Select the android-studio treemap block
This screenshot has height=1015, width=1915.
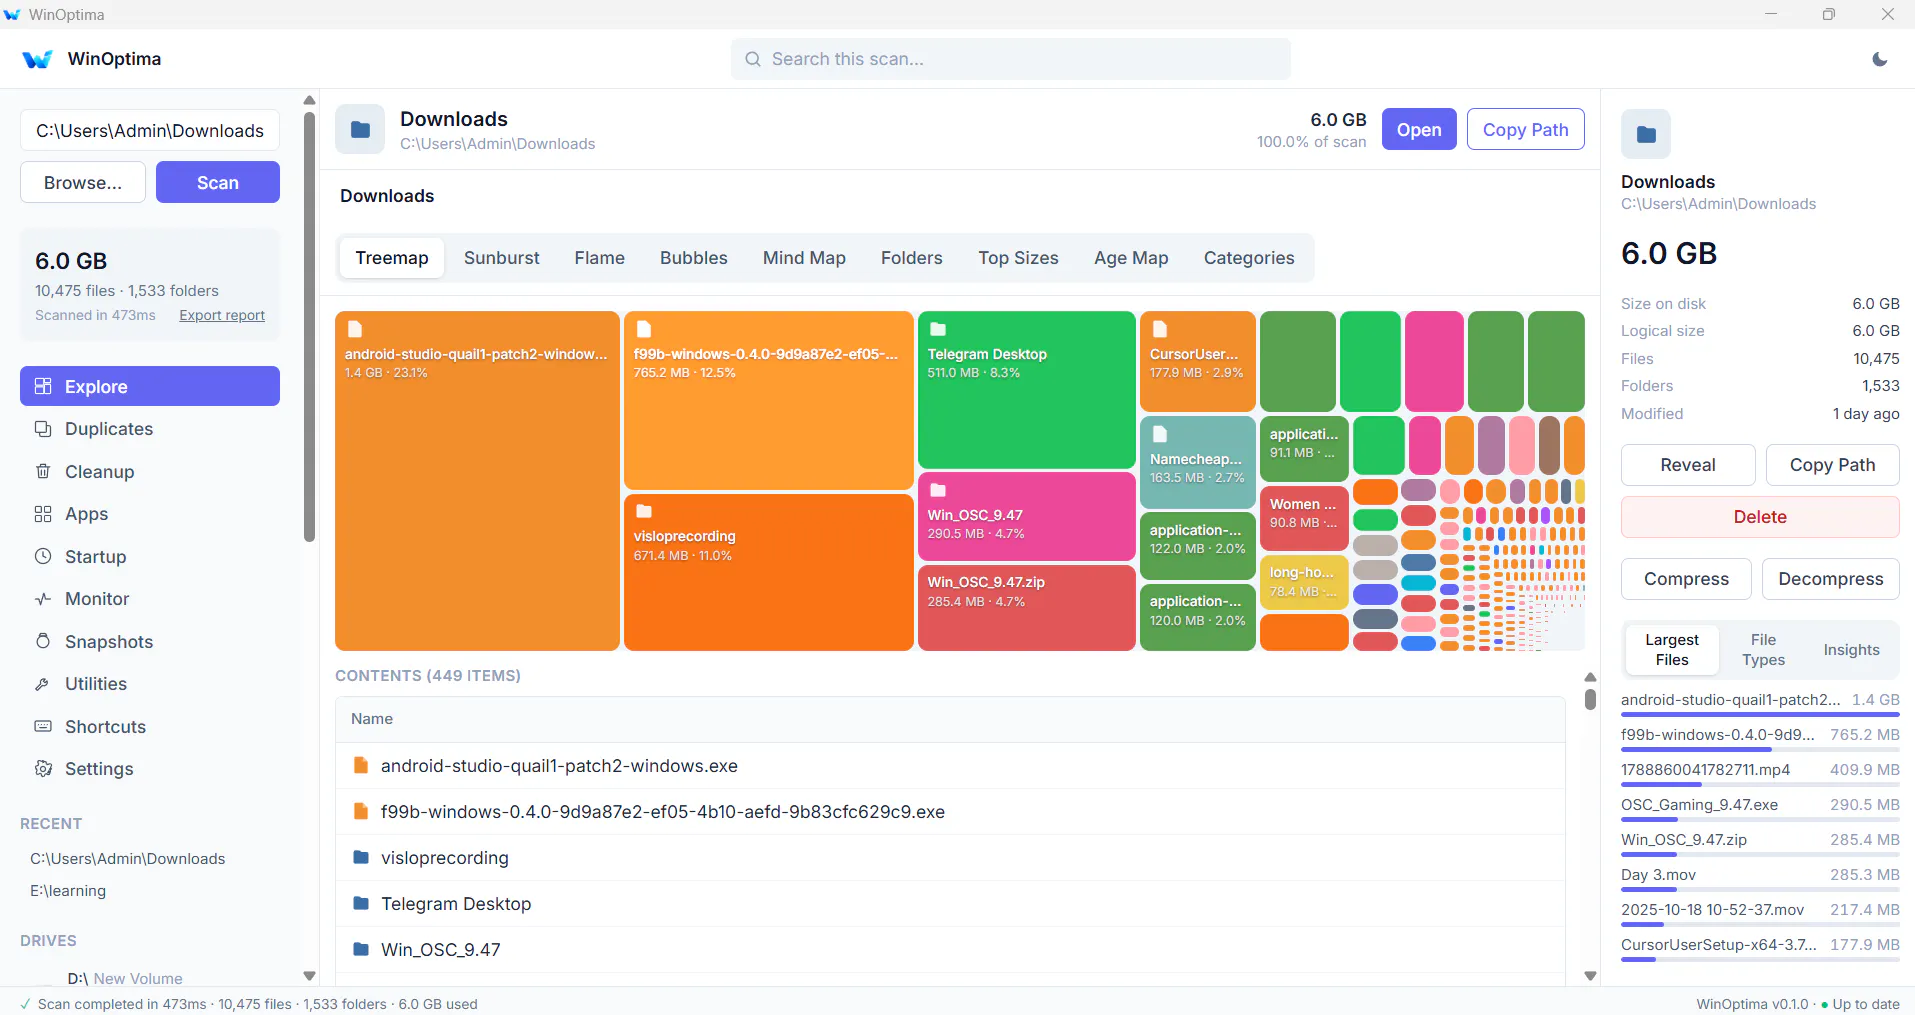click(477, 481)
